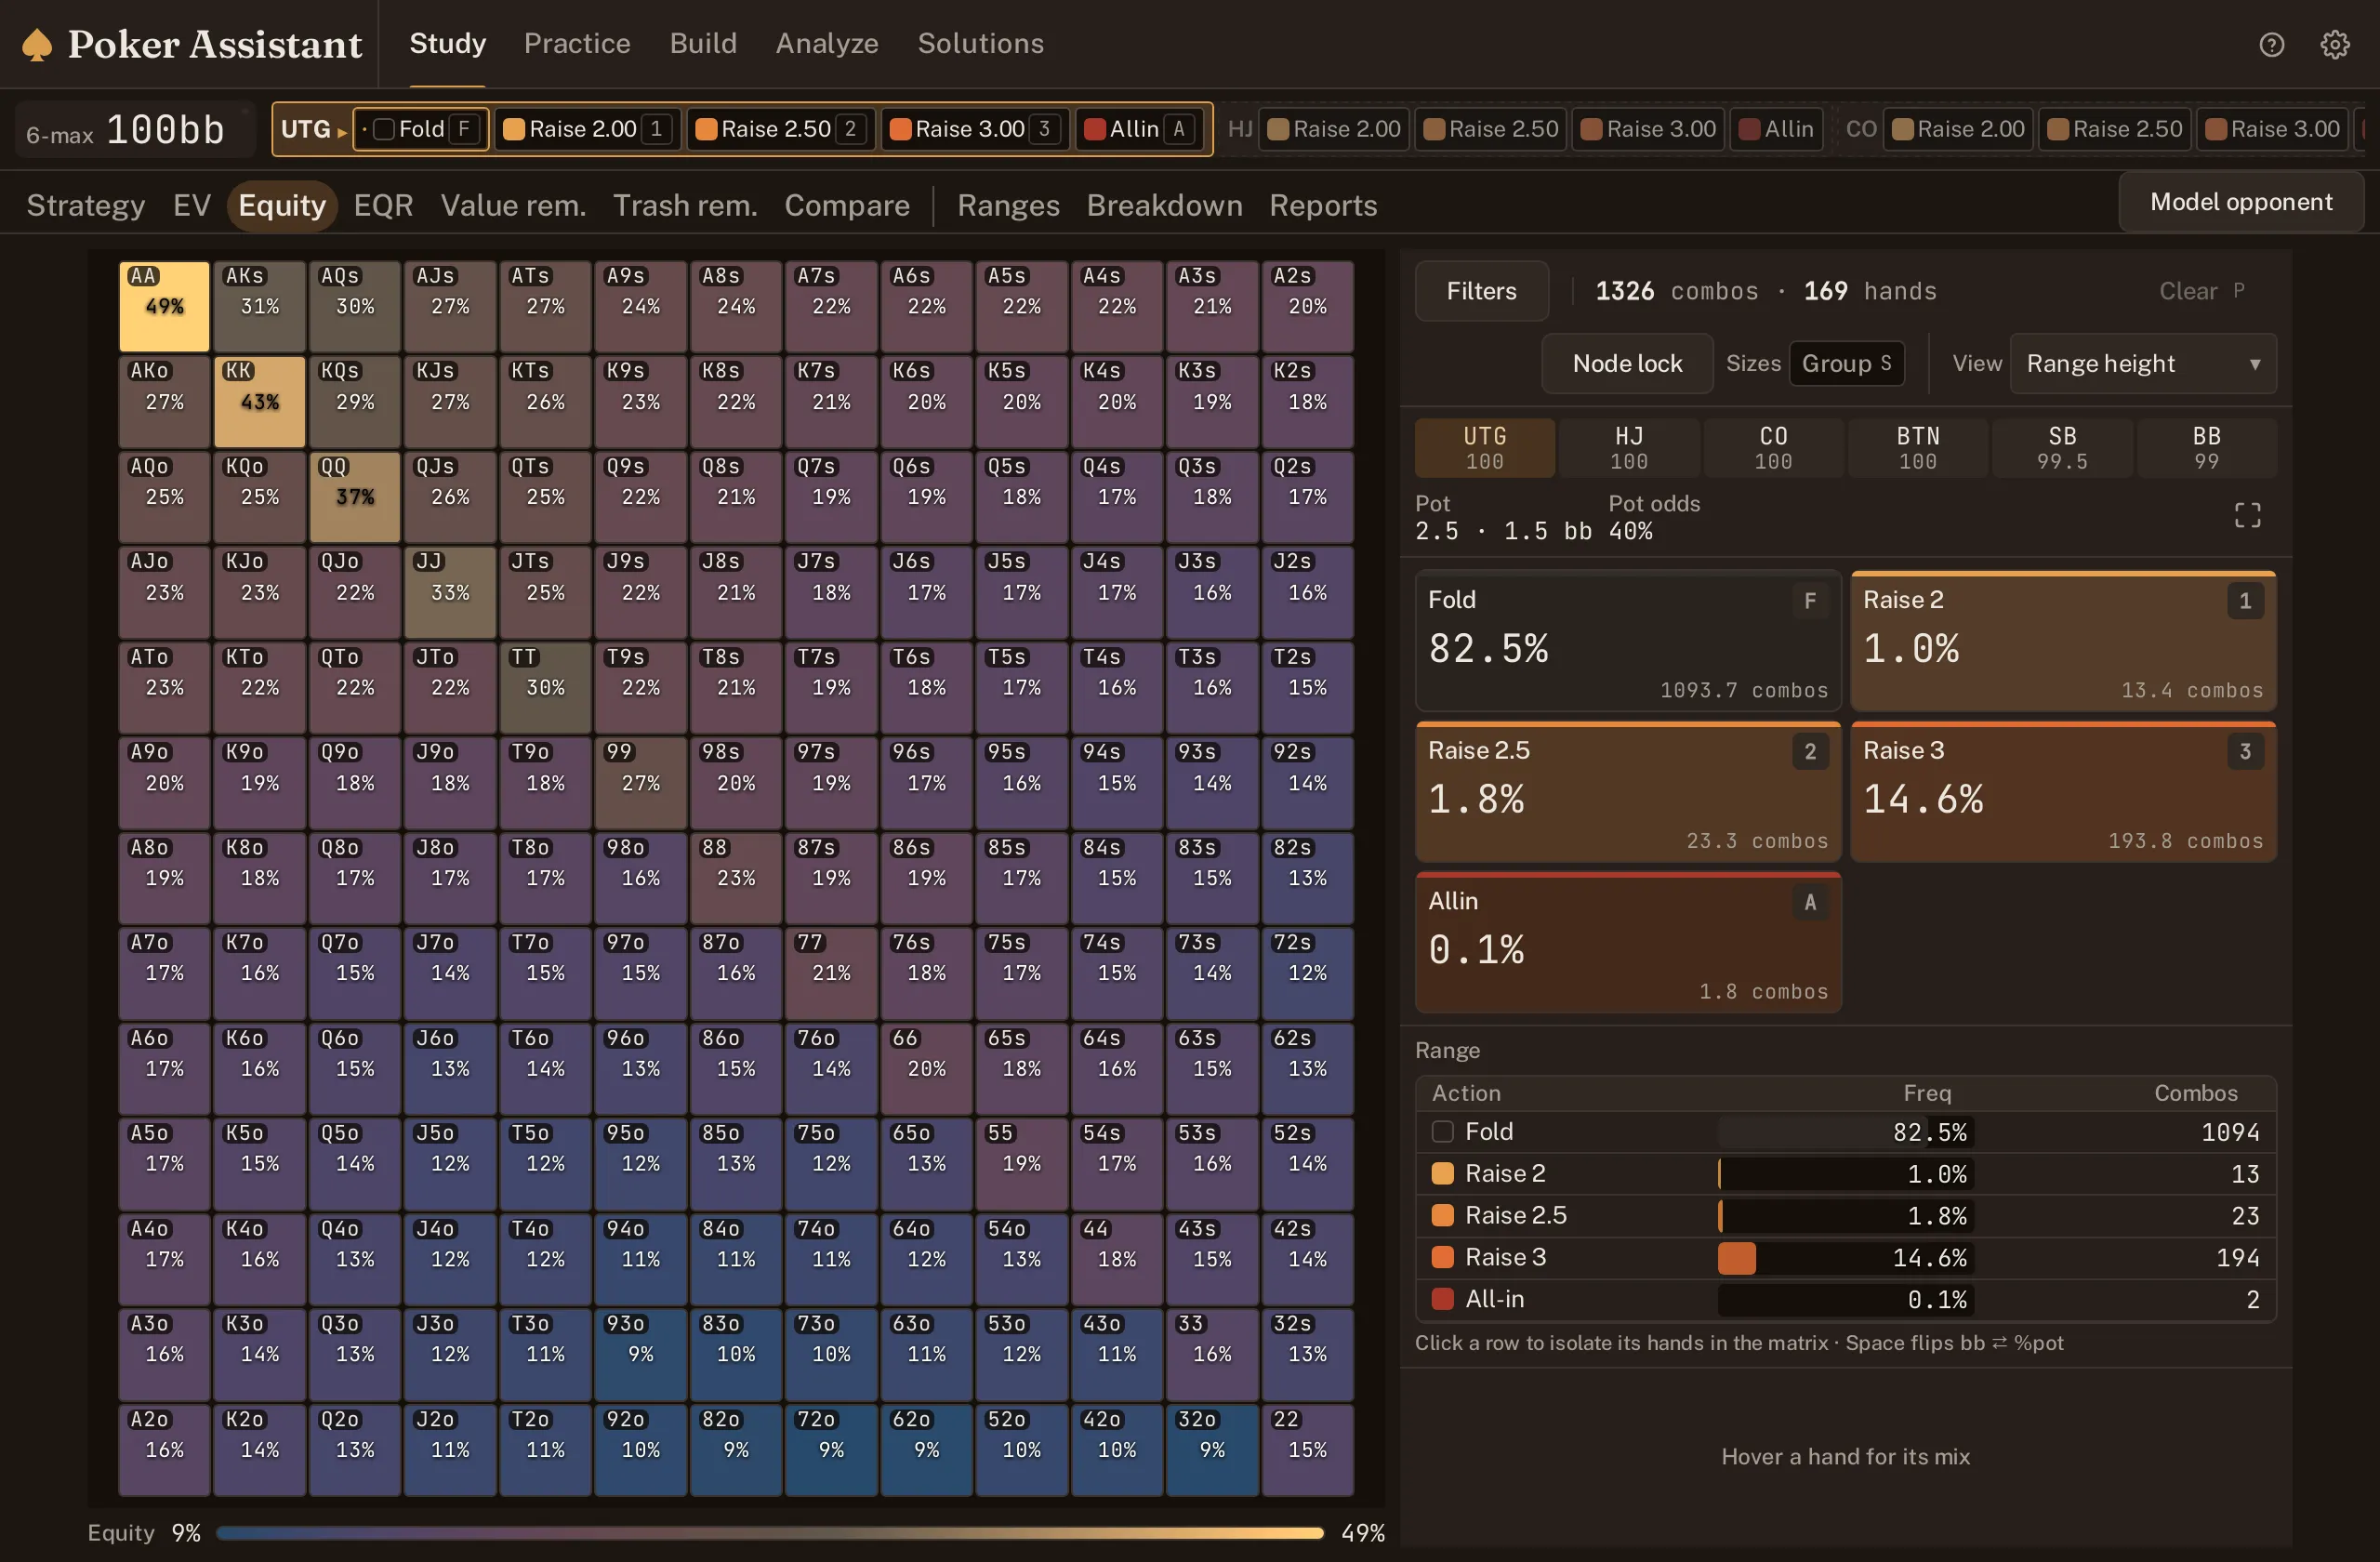Select the AA hand cell
The image size is (2380, 1562).
pos(164,306)
